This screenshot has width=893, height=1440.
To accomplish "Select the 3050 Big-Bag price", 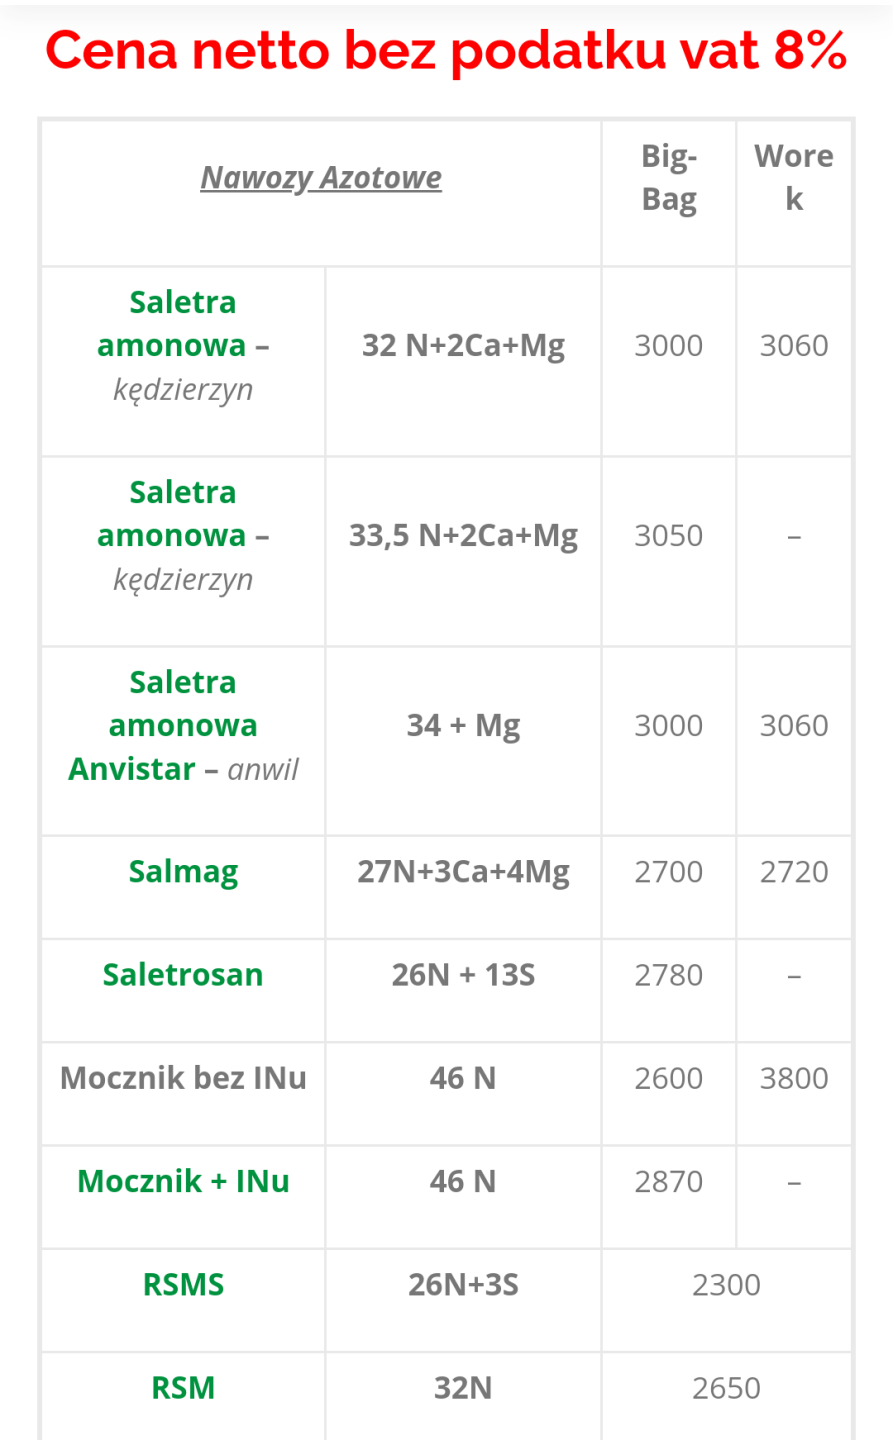I will (669, 536).
